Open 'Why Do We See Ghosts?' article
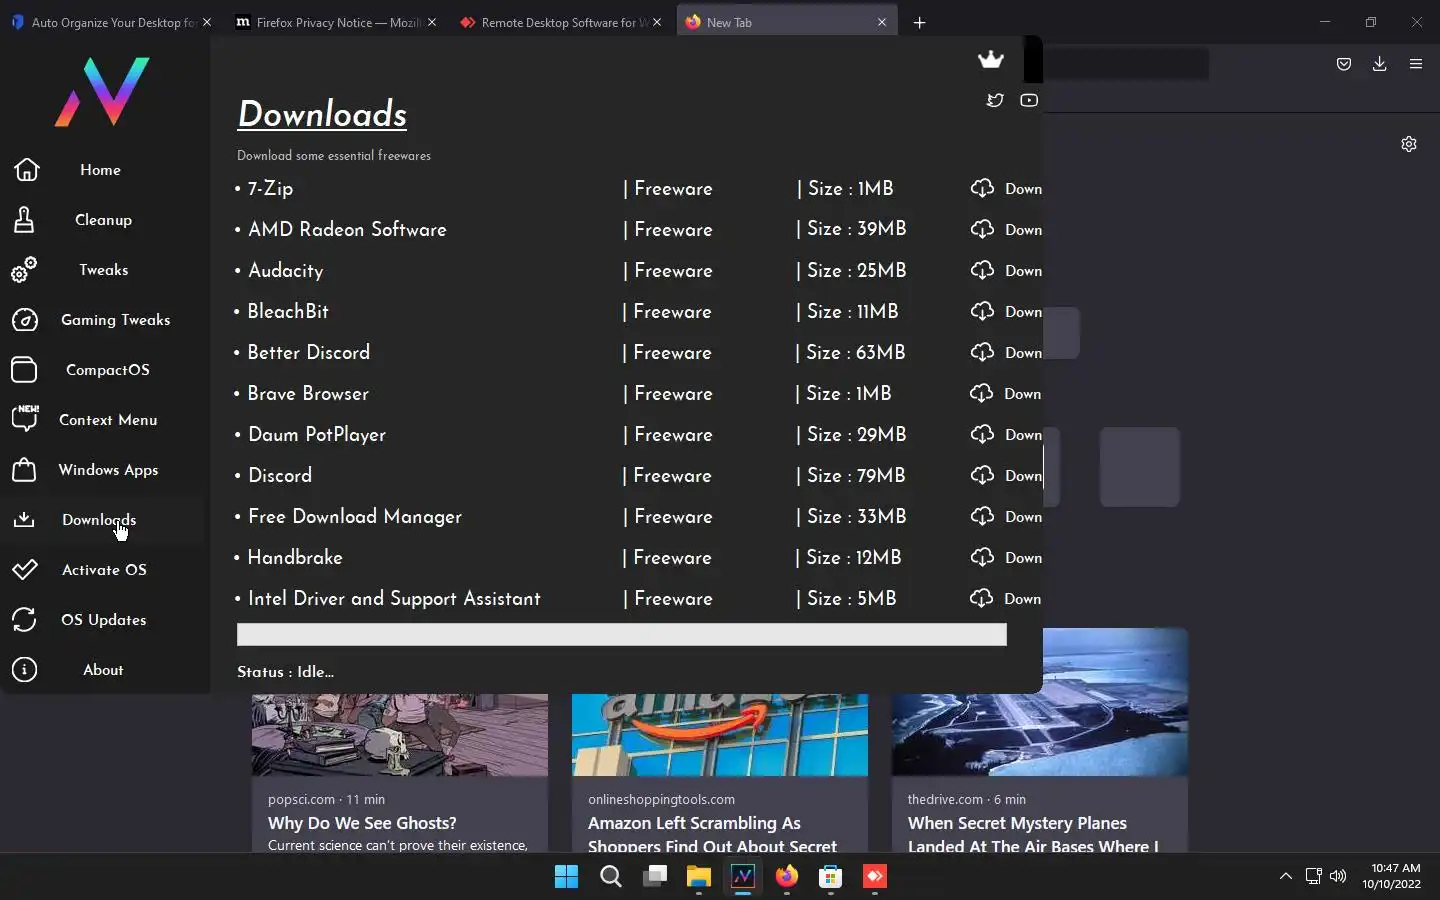This screenshot has width=1440, height=900. click(x=362, y=823)
